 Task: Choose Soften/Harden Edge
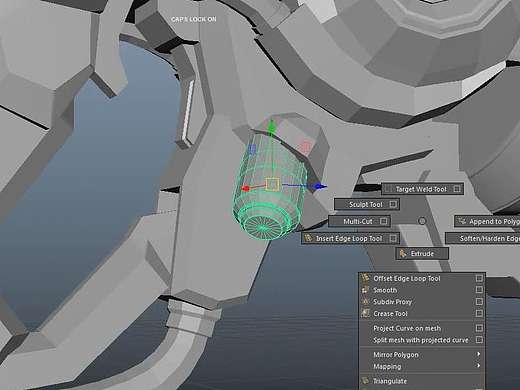click(x=483, y=238)
